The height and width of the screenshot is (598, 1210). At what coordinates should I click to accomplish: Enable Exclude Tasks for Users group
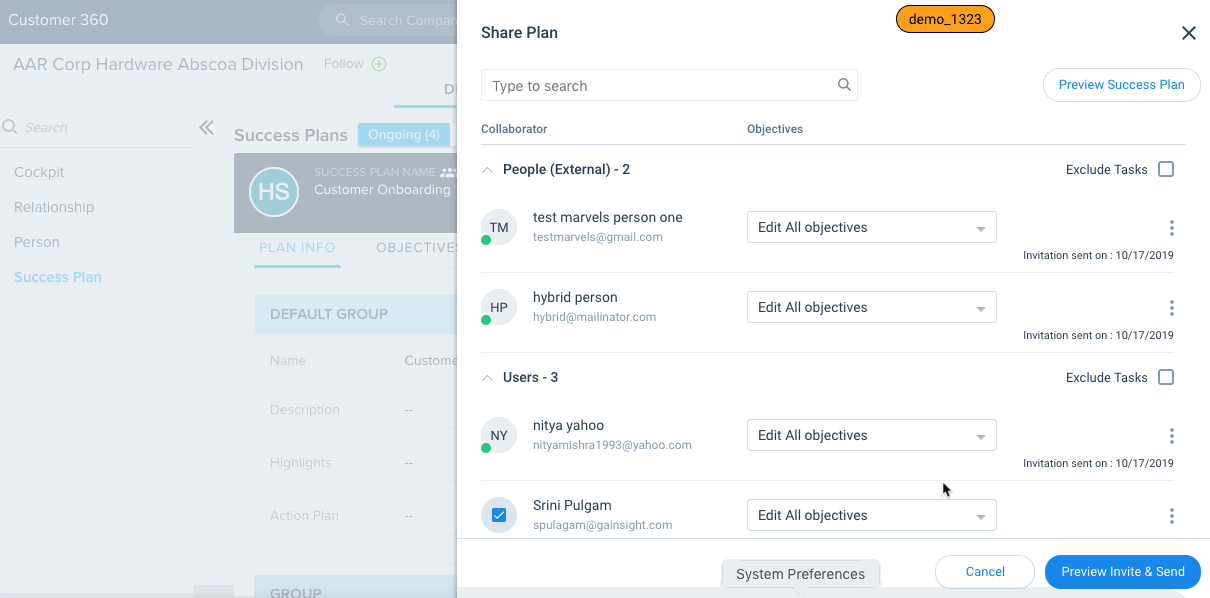(x=1165, y=377)
